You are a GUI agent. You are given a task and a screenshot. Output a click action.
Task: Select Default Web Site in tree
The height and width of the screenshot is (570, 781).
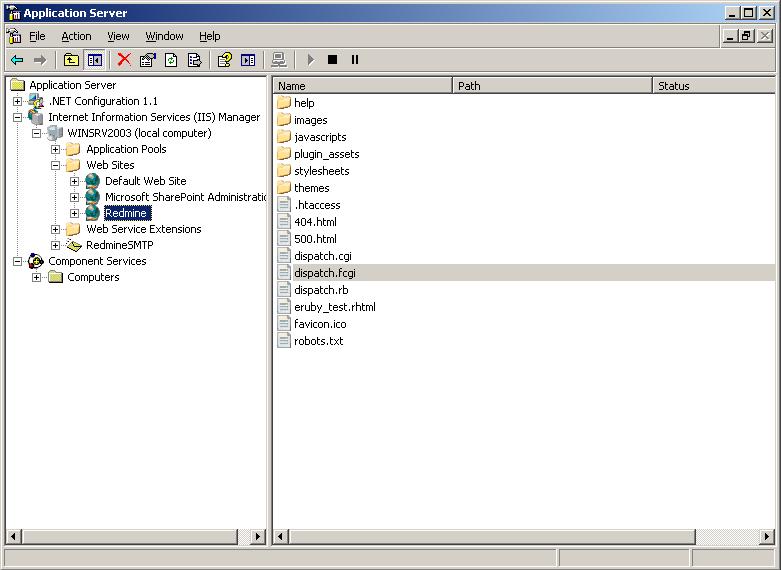145,181
